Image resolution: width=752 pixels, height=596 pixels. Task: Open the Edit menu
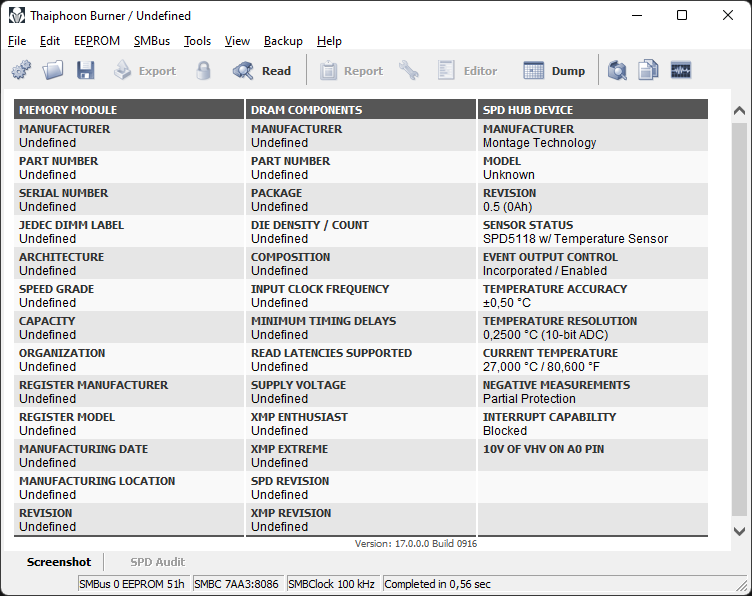click(50, 41)
